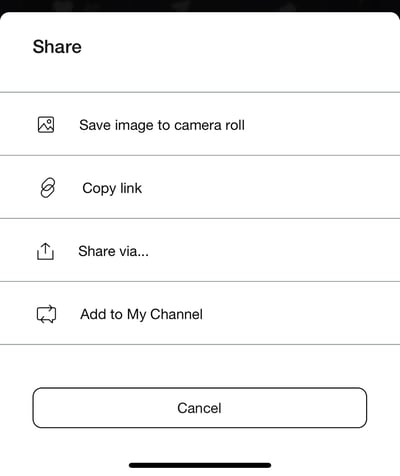The height and width of the screenshot is (476, 400).
Task: Choose Save image to camera roll
Action: coord(200,124)
